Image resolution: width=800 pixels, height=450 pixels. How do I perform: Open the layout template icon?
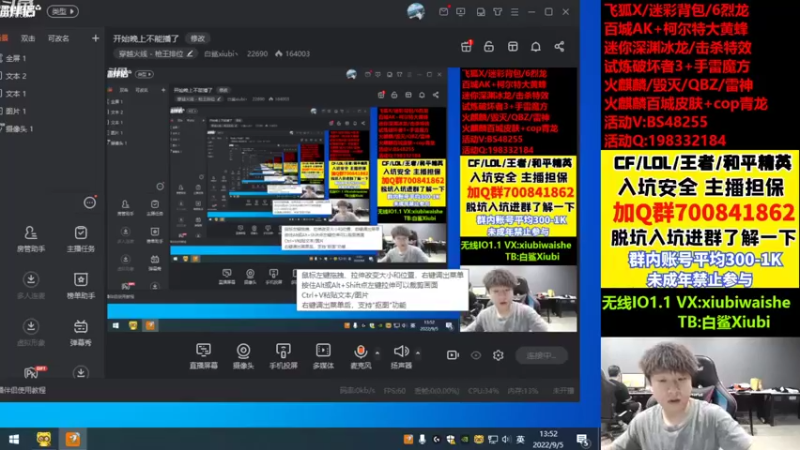[x=513, y=46]
